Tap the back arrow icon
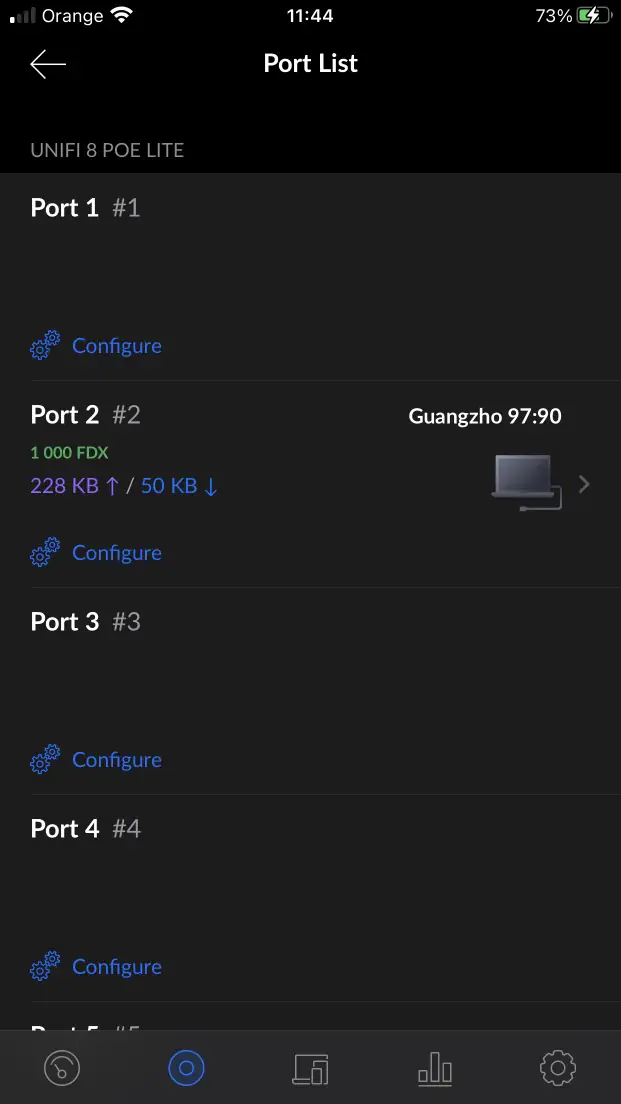The image size is (621, 1104). pos(48,64)
